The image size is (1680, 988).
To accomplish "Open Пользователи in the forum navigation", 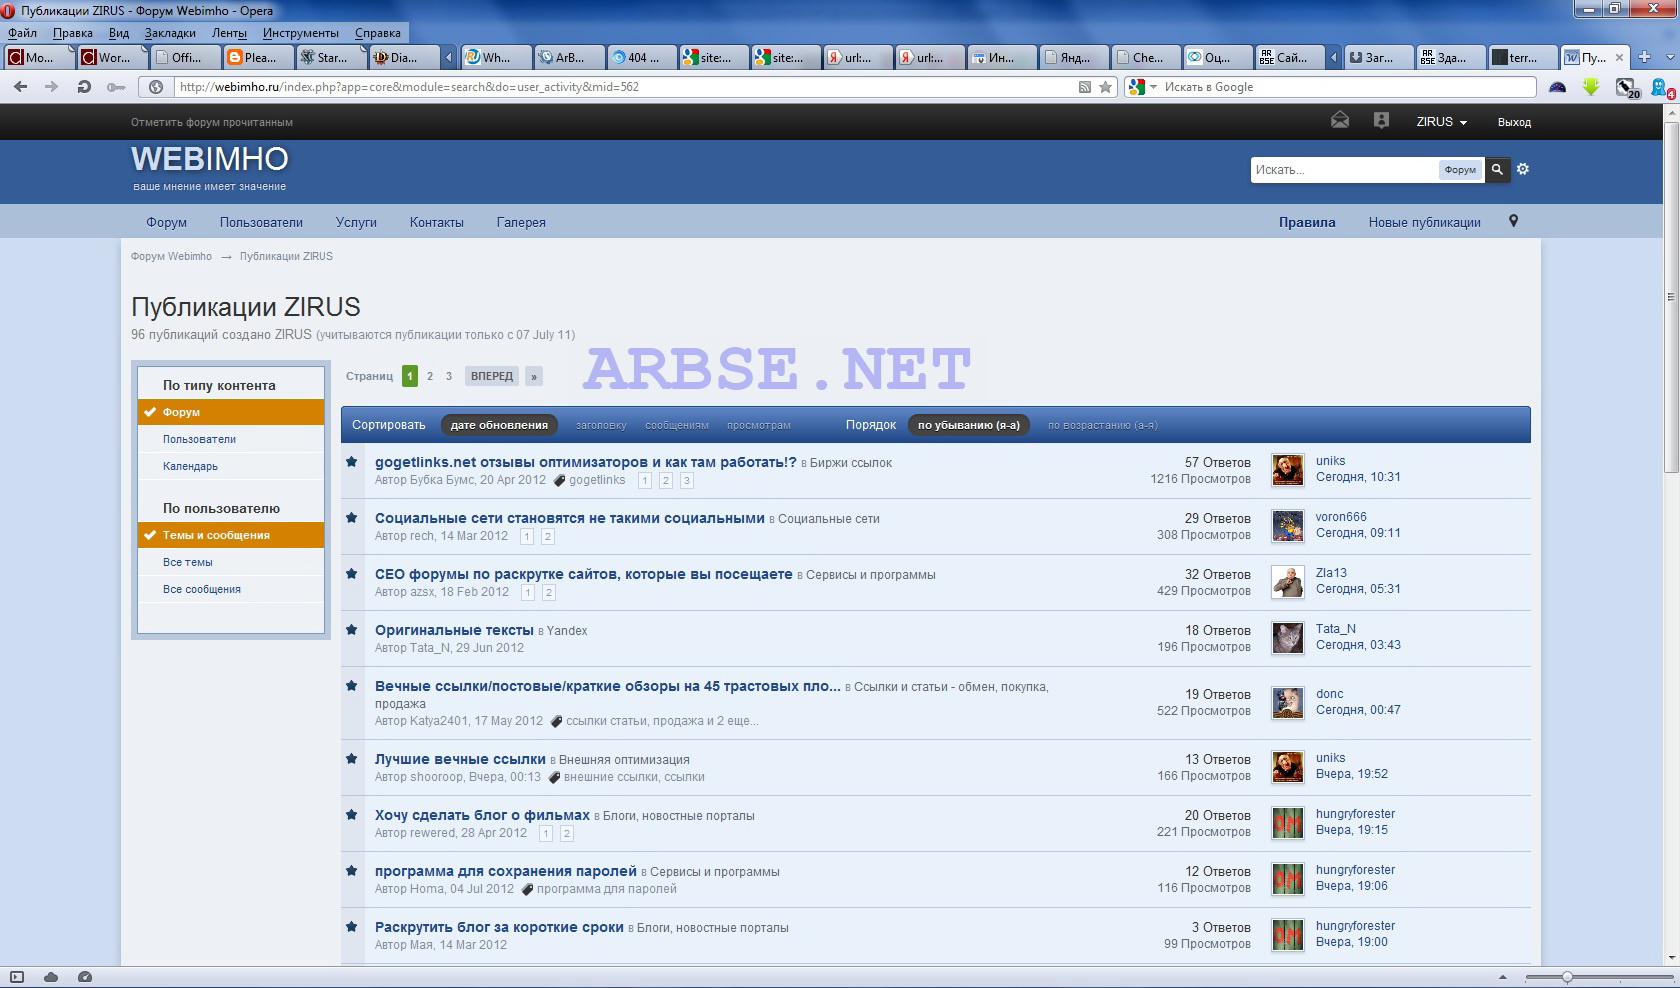I will pos(261,222).
